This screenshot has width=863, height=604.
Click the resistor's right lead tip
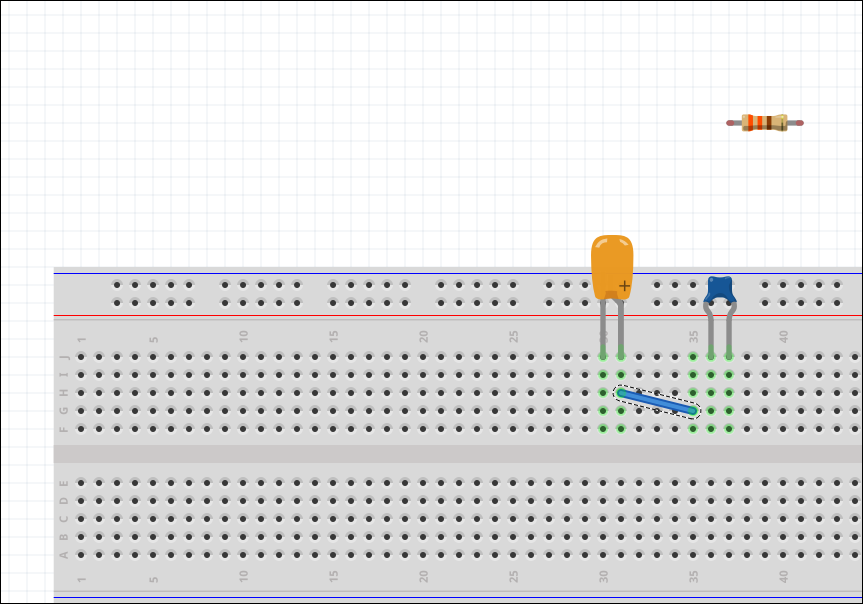800,123
